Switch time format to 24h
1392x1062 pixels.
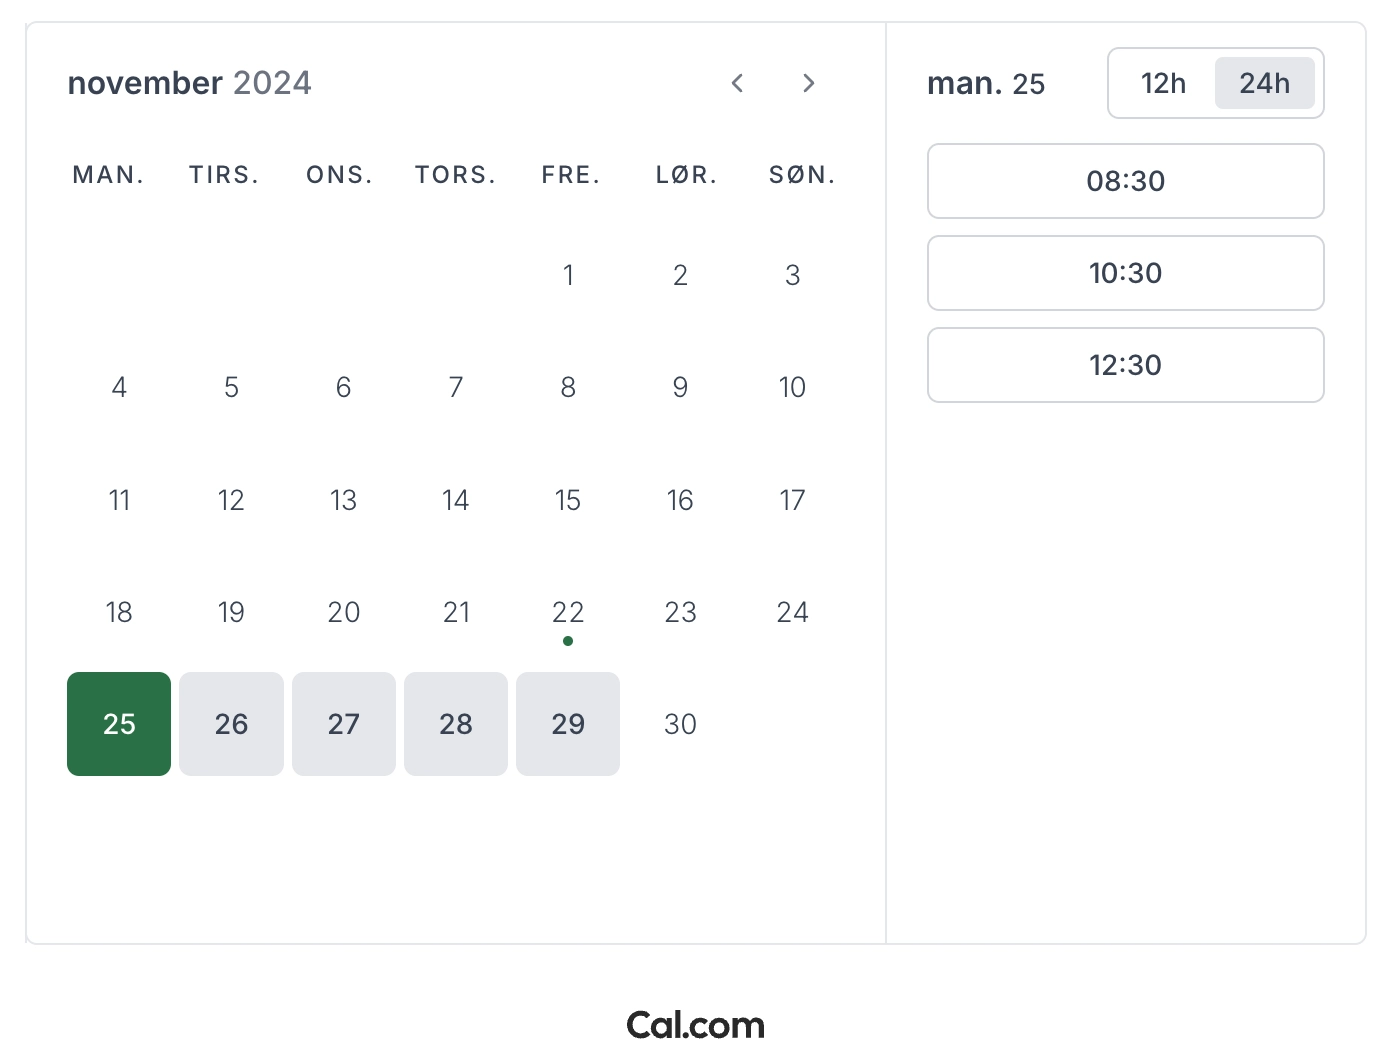pyautogui.click(x=1264, y=83)
